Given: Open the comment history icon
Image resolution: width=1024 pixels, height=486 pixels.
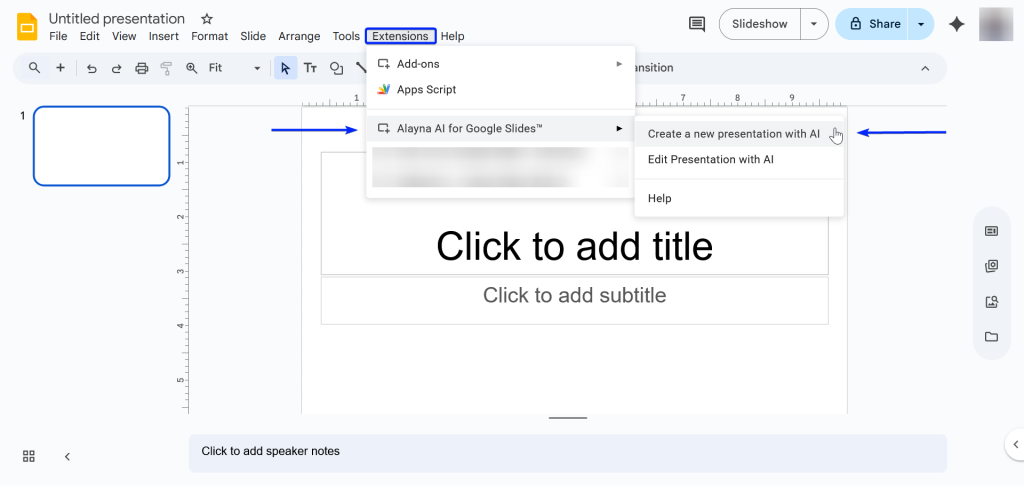Looking at the screenshot, I should [x=697, y=24].
